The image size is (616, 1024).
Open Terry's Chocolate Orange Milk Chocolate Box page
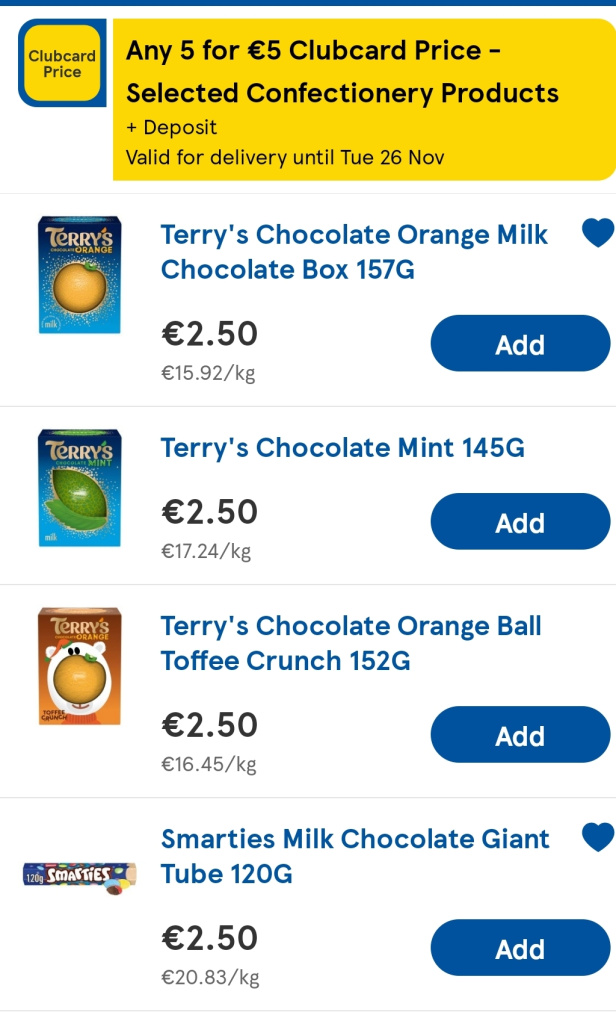[352, 252]
